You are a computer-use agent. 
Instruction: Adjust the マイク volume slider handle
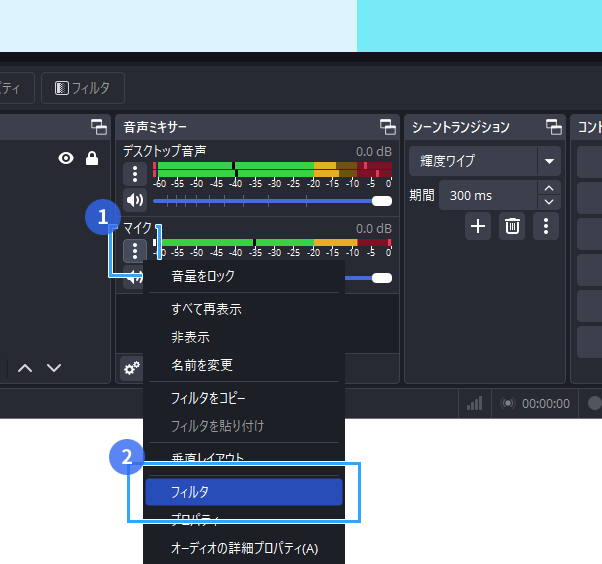point(382,278)
